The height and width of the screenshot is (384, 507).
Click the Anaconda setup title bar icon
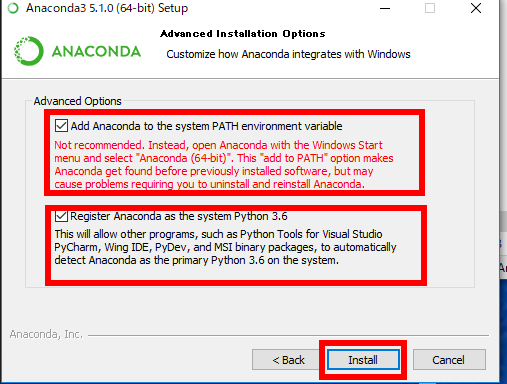[x=13, y=8]
